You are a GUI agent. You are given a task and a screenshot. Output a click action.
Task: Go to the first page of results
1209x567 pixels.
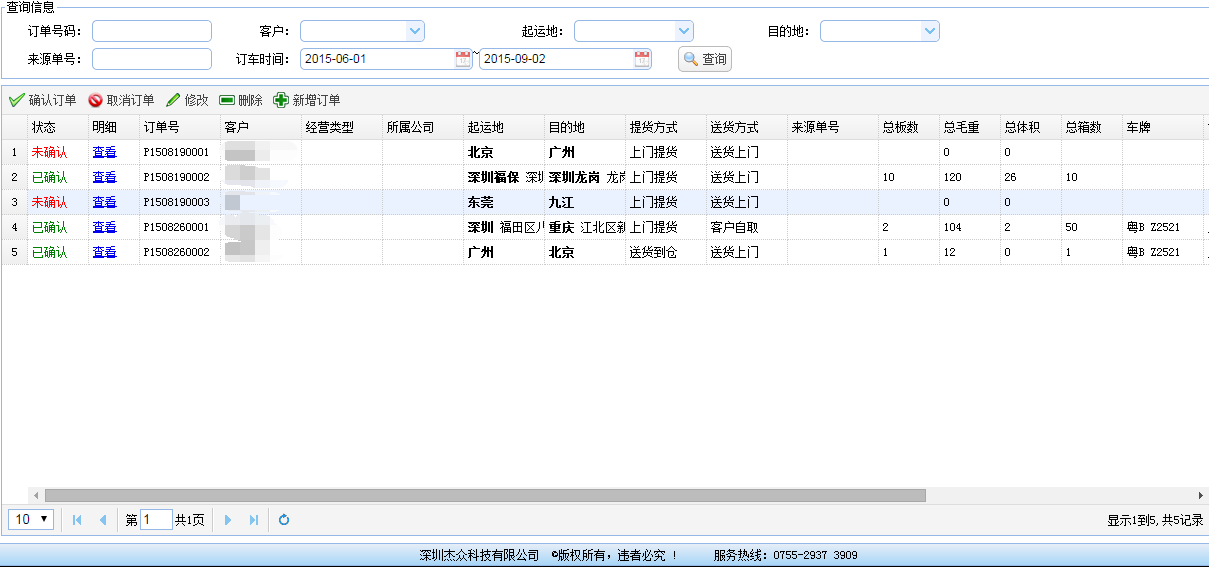click(x=77, y=520)
